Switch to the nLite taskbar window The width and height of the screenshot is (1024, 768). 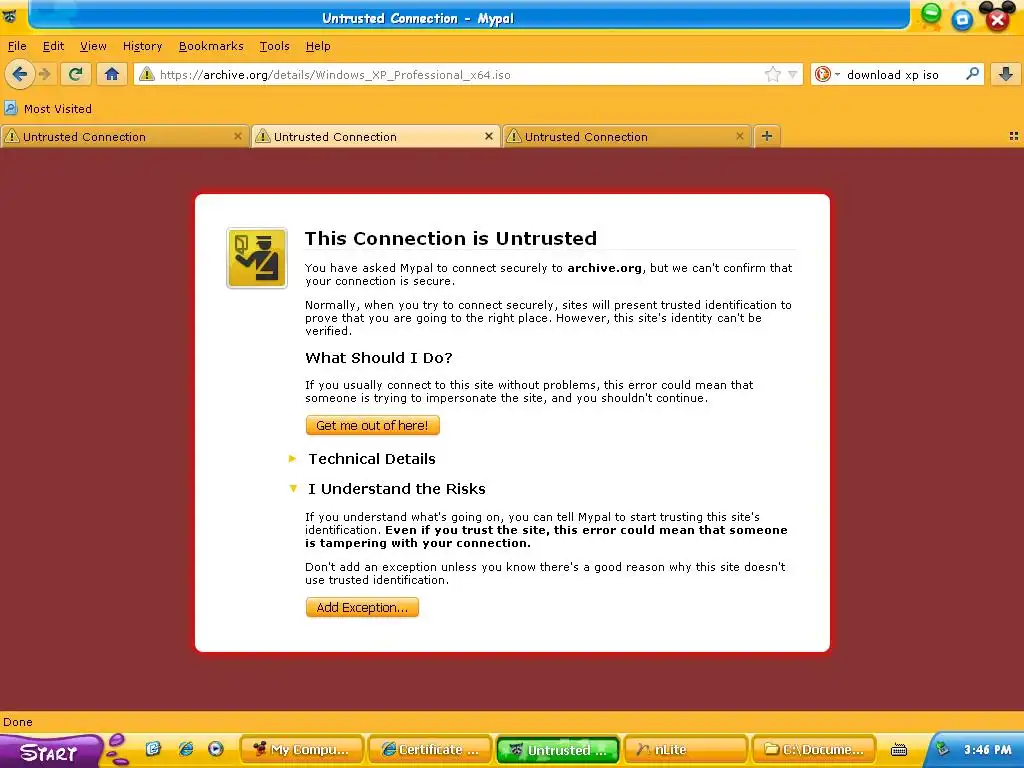pyautogui.click(x=686, y=750)
